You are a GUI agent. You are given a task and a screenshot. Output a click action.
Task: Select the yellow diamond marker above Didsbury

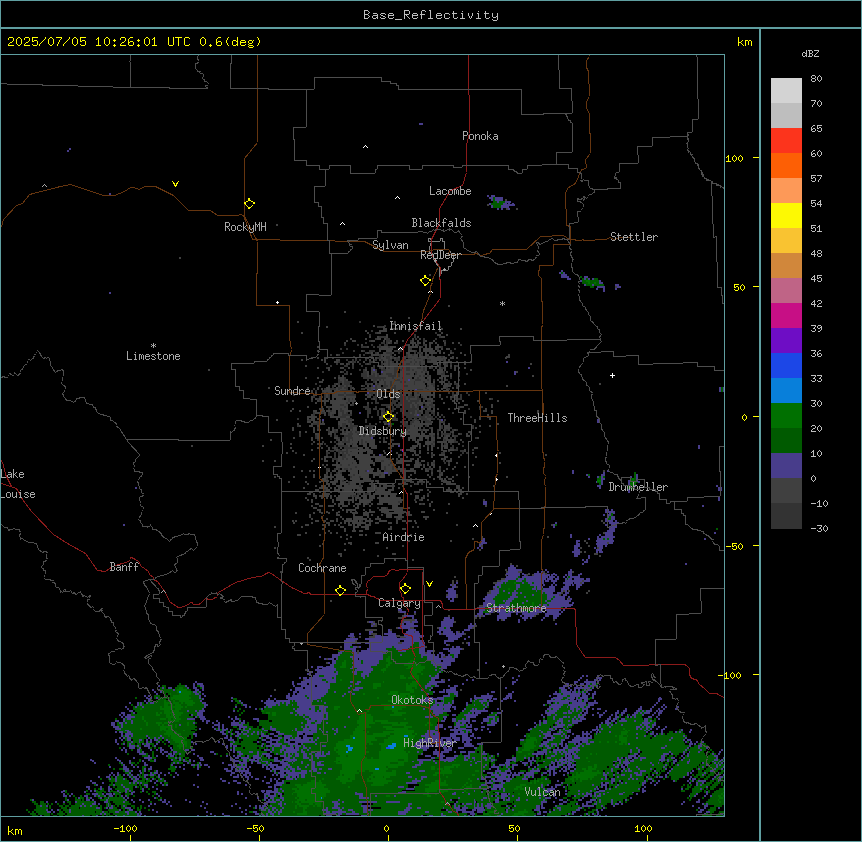click(388, 417)
